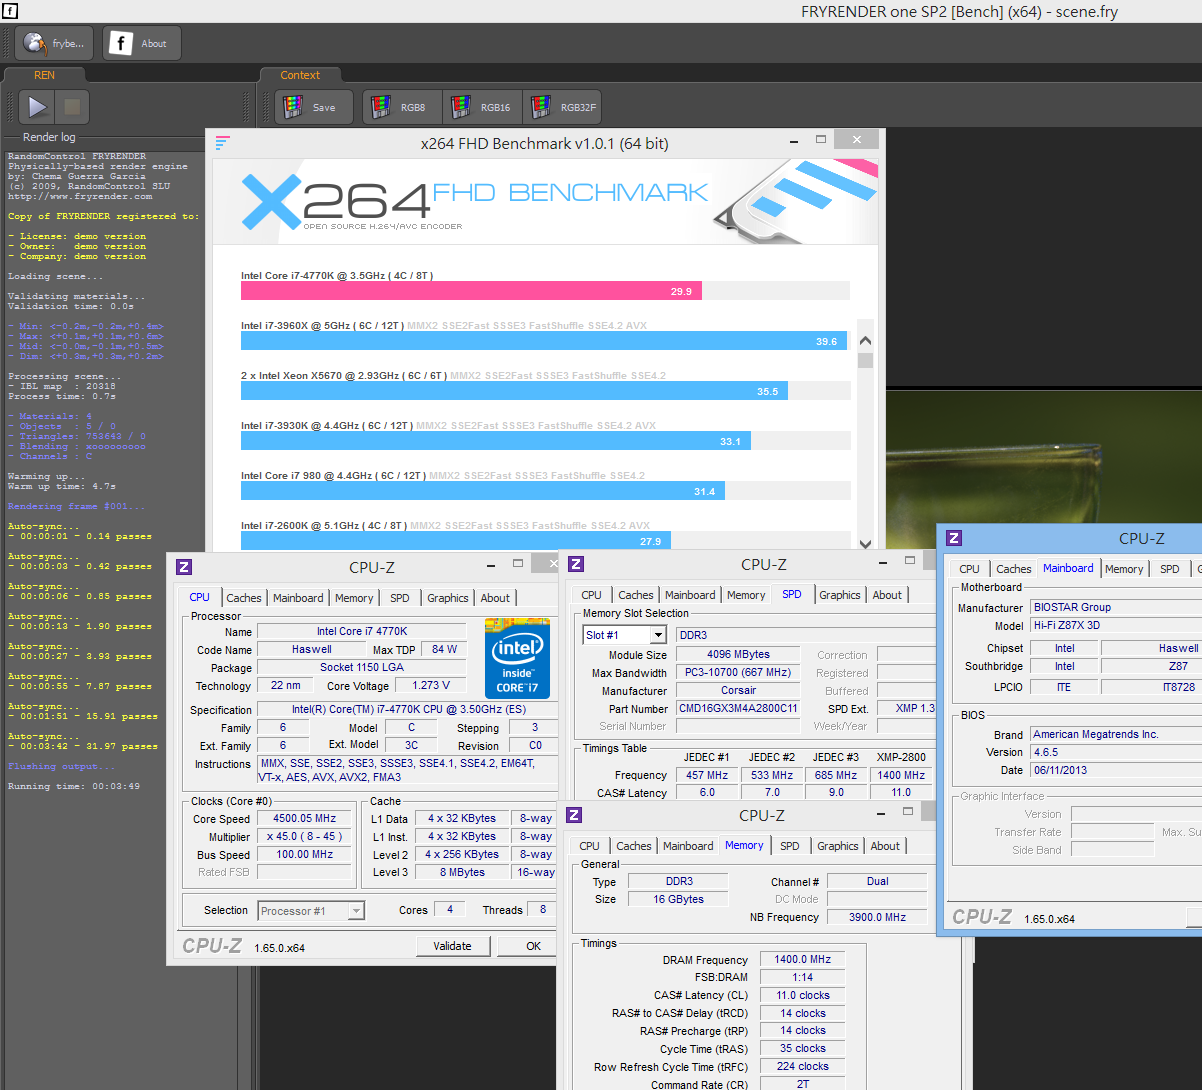Click the RGB32F save format icon
1202x1090 pixels.
coord(564,107)
